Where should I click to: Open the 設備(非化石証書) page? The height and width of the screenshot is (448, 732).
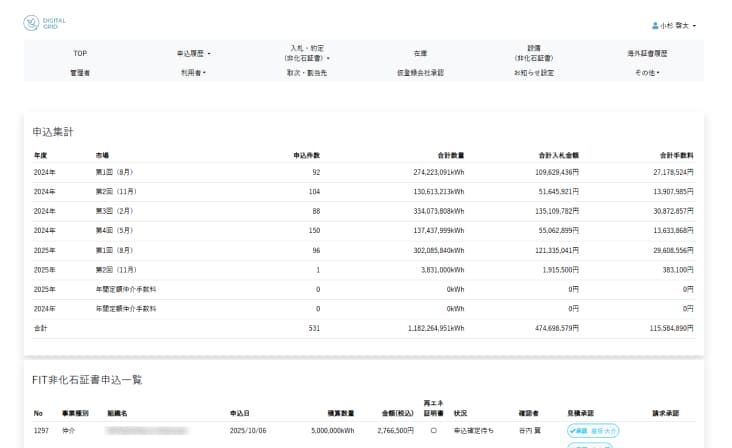(x=534, y=52)
